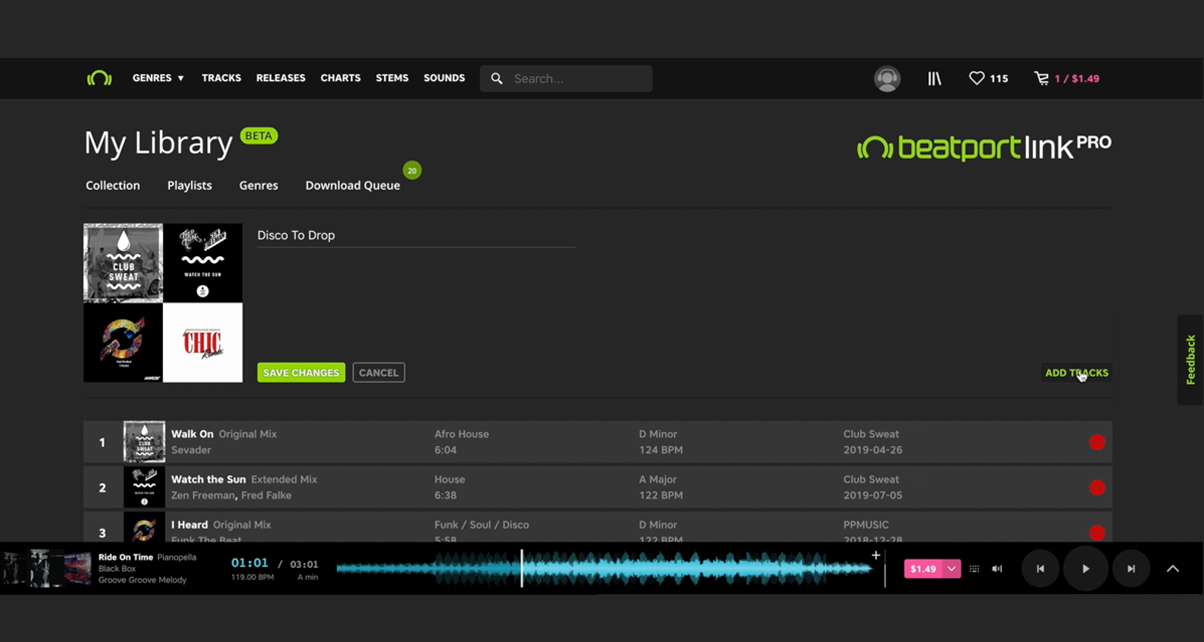Click Club Sweat label on Walk On row
Viewport: 1204px width, 642px height.
pos(871,434)
